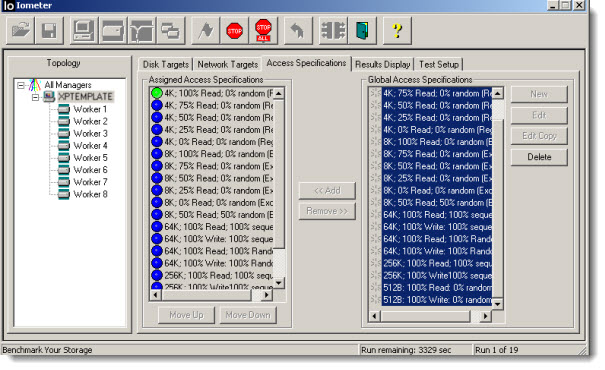Select global spec 256K; 100% Write
Screen dimensions: 605x370
pyautogui.click(x=437, y=275)
